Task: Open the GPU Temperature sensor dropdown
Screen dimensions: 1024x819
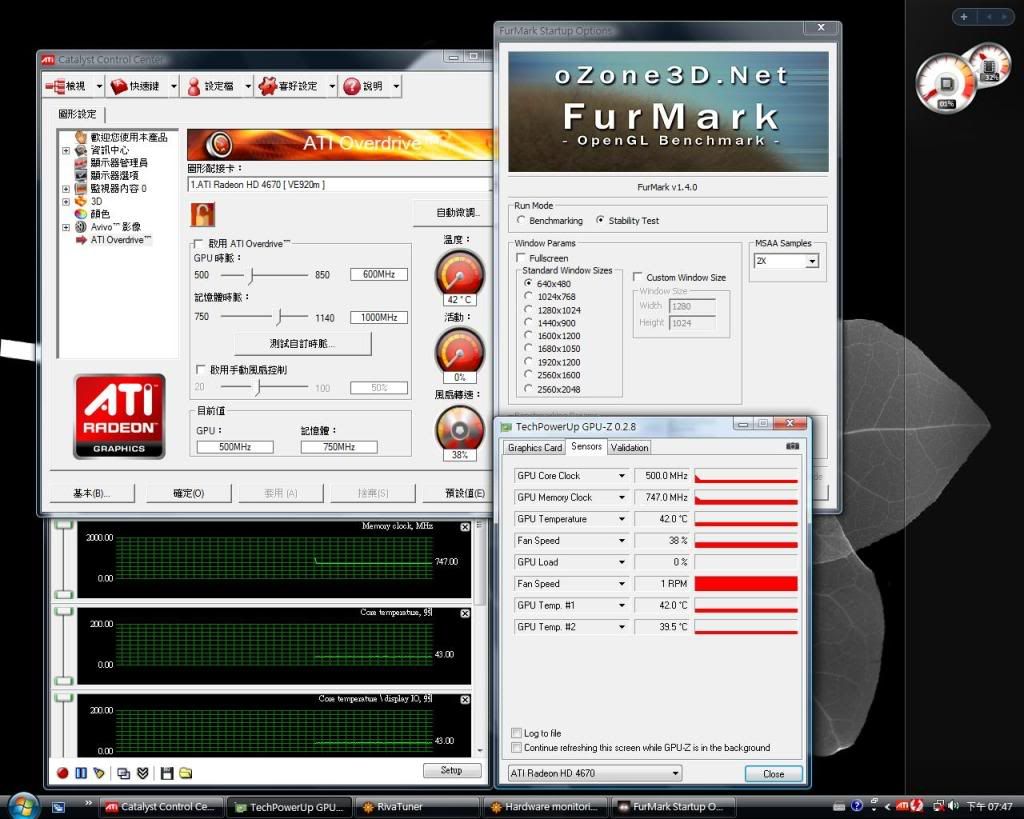Action: (x=622, y=519)
